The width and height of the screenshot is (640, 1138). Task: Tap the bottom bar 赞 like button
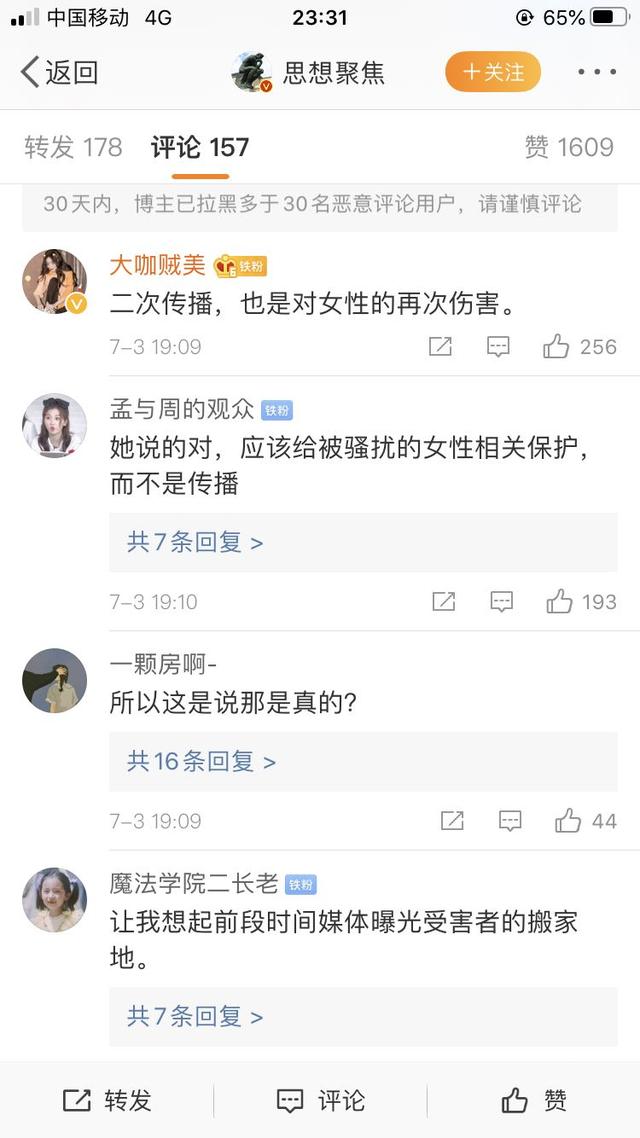pyautogui.click(x=533, y=1101)
